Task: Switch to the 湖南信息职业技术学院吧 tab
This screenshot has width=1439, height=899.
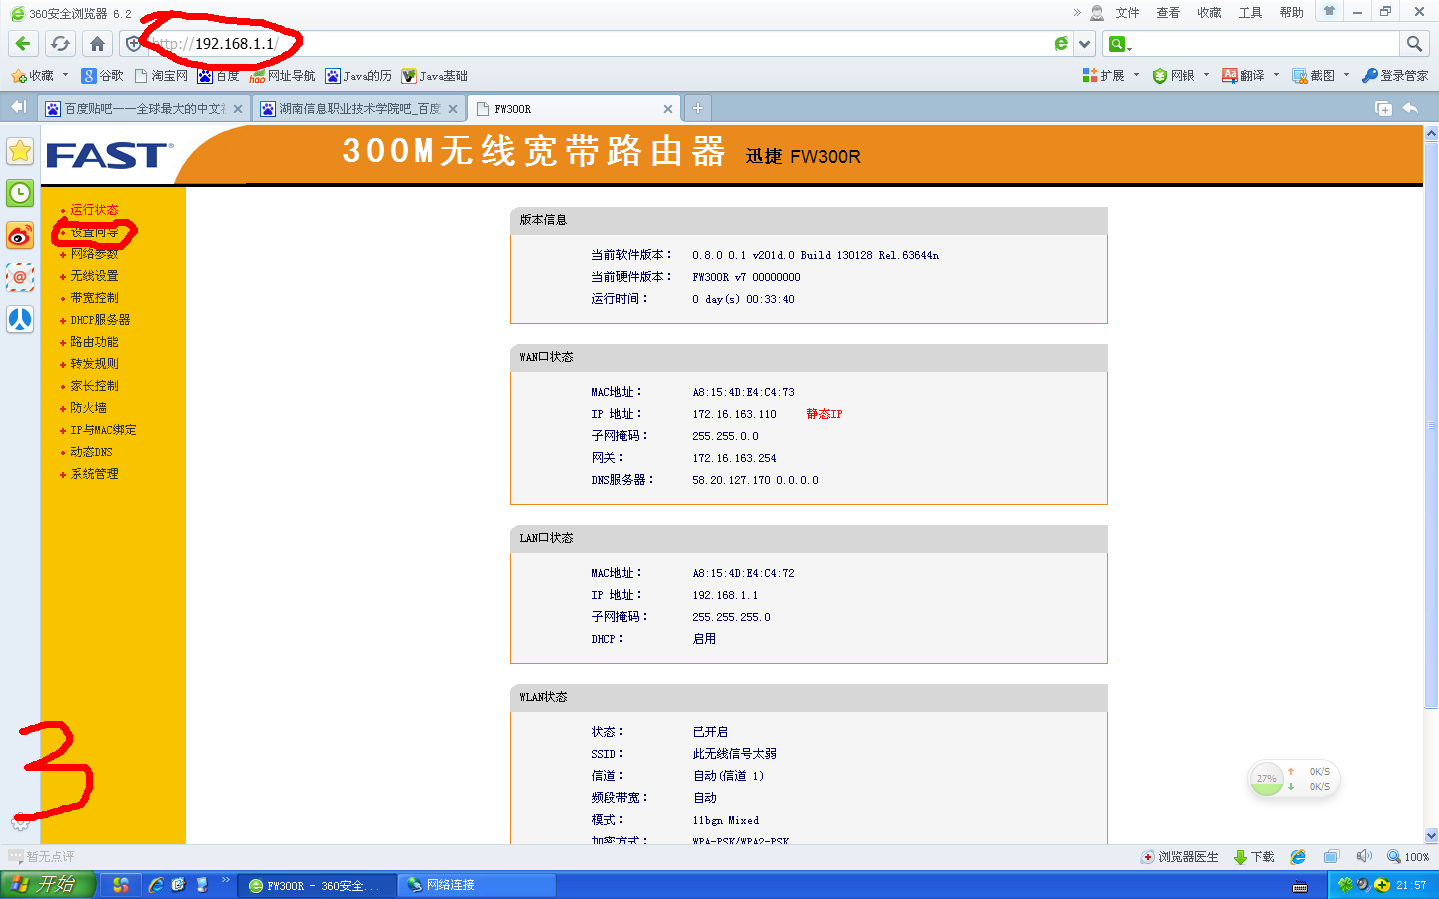Action: pos(358,108)
